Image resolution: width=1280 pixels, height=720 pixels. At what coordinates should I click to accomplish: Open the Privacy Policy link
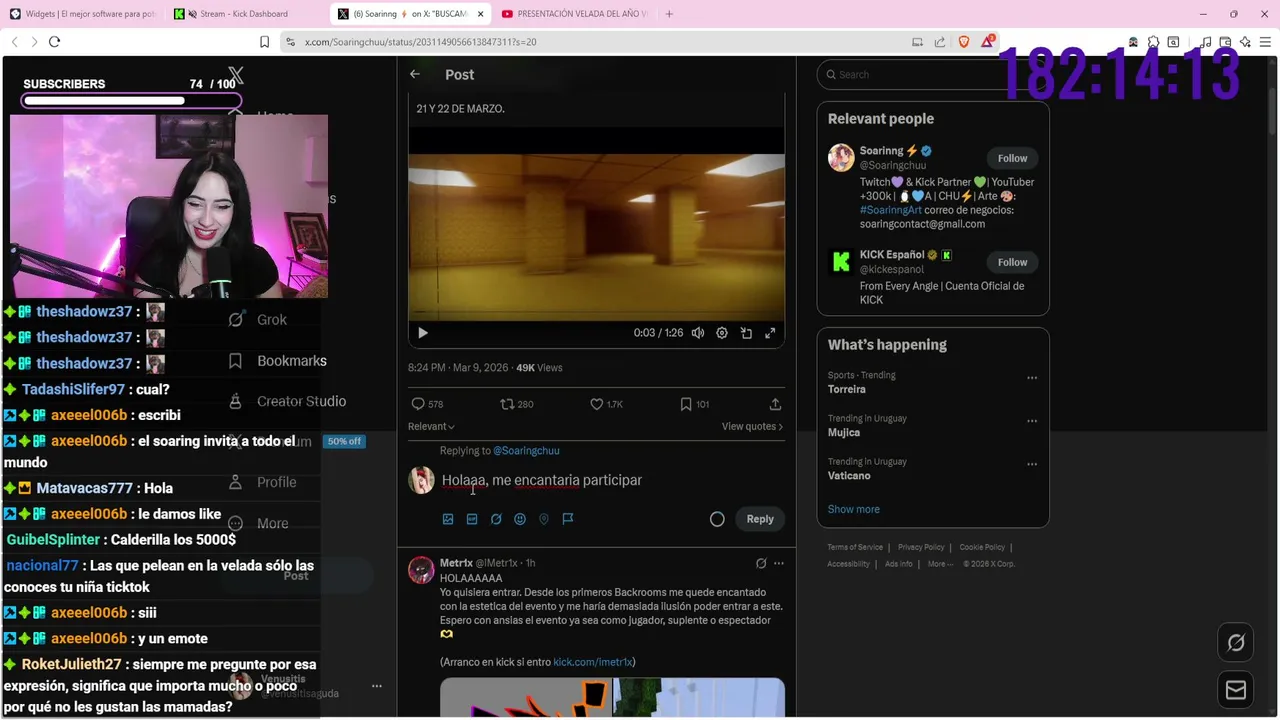pos(921,547)
